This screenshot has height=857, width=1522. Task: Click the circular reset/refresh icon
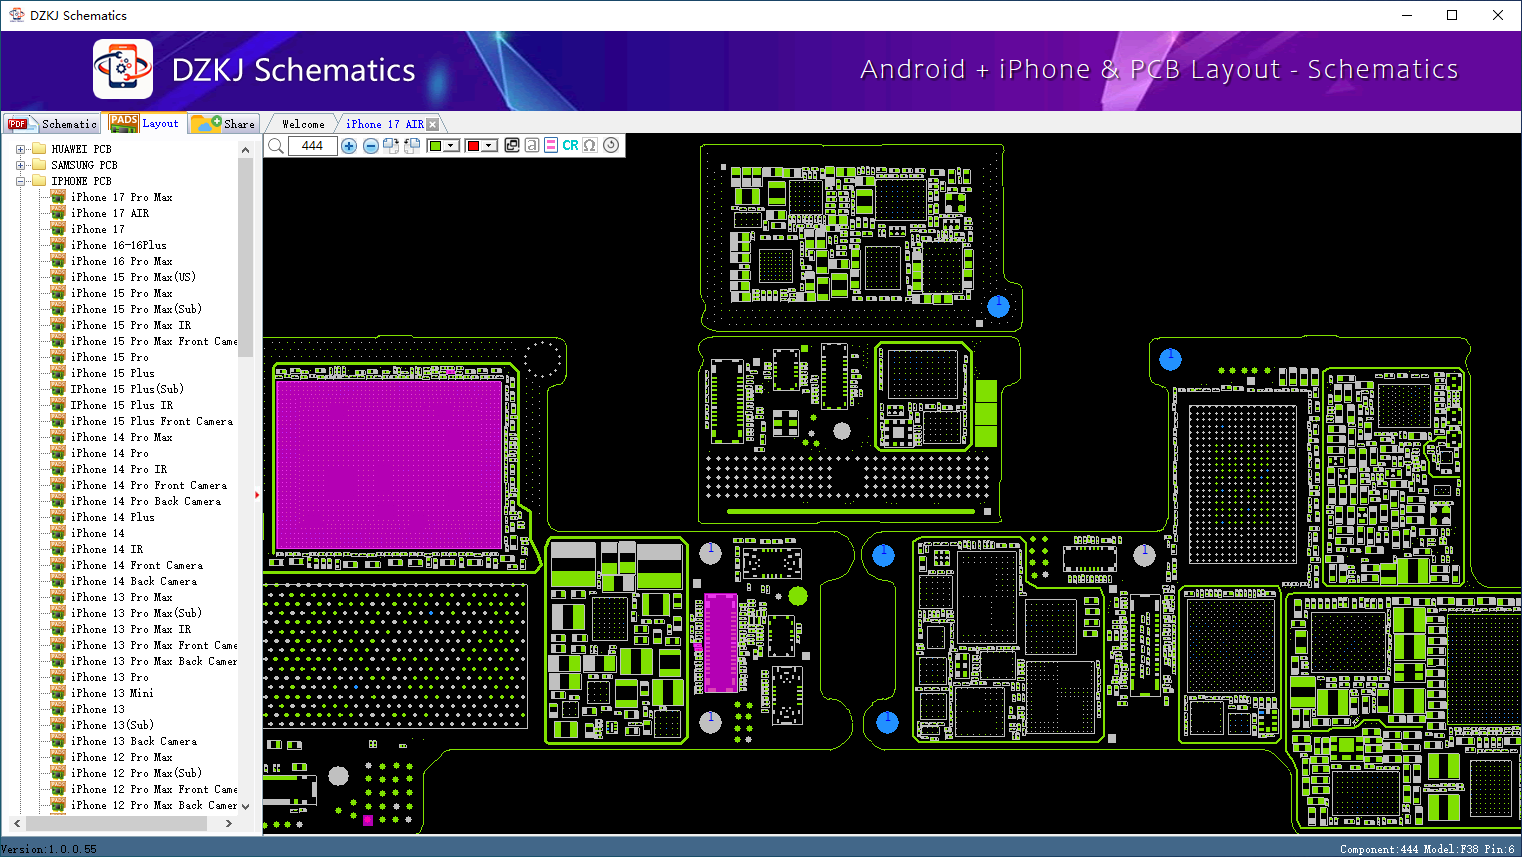pyautogui.click(x=611, y=146)
